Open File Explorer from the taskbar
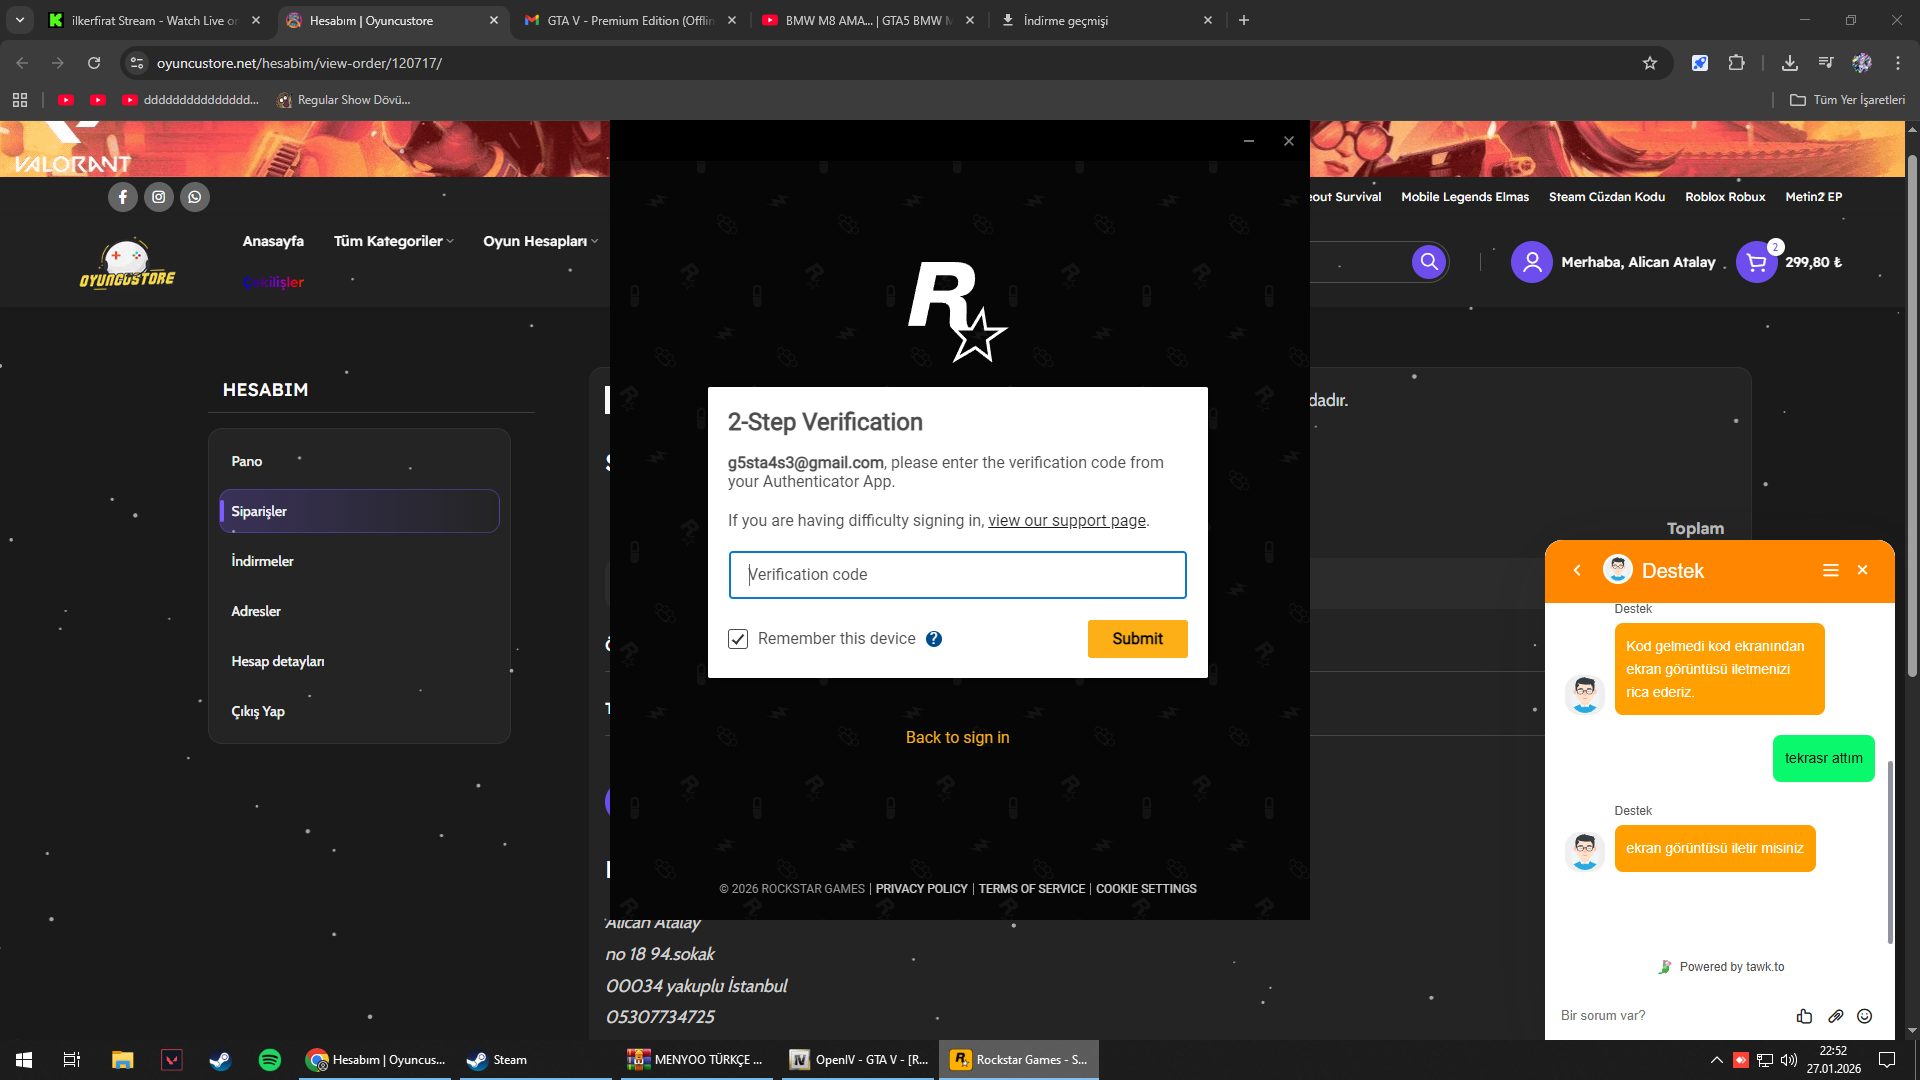This screenshot has height=1080, width=1920. pyautogui.click(x=123, y=1060)
